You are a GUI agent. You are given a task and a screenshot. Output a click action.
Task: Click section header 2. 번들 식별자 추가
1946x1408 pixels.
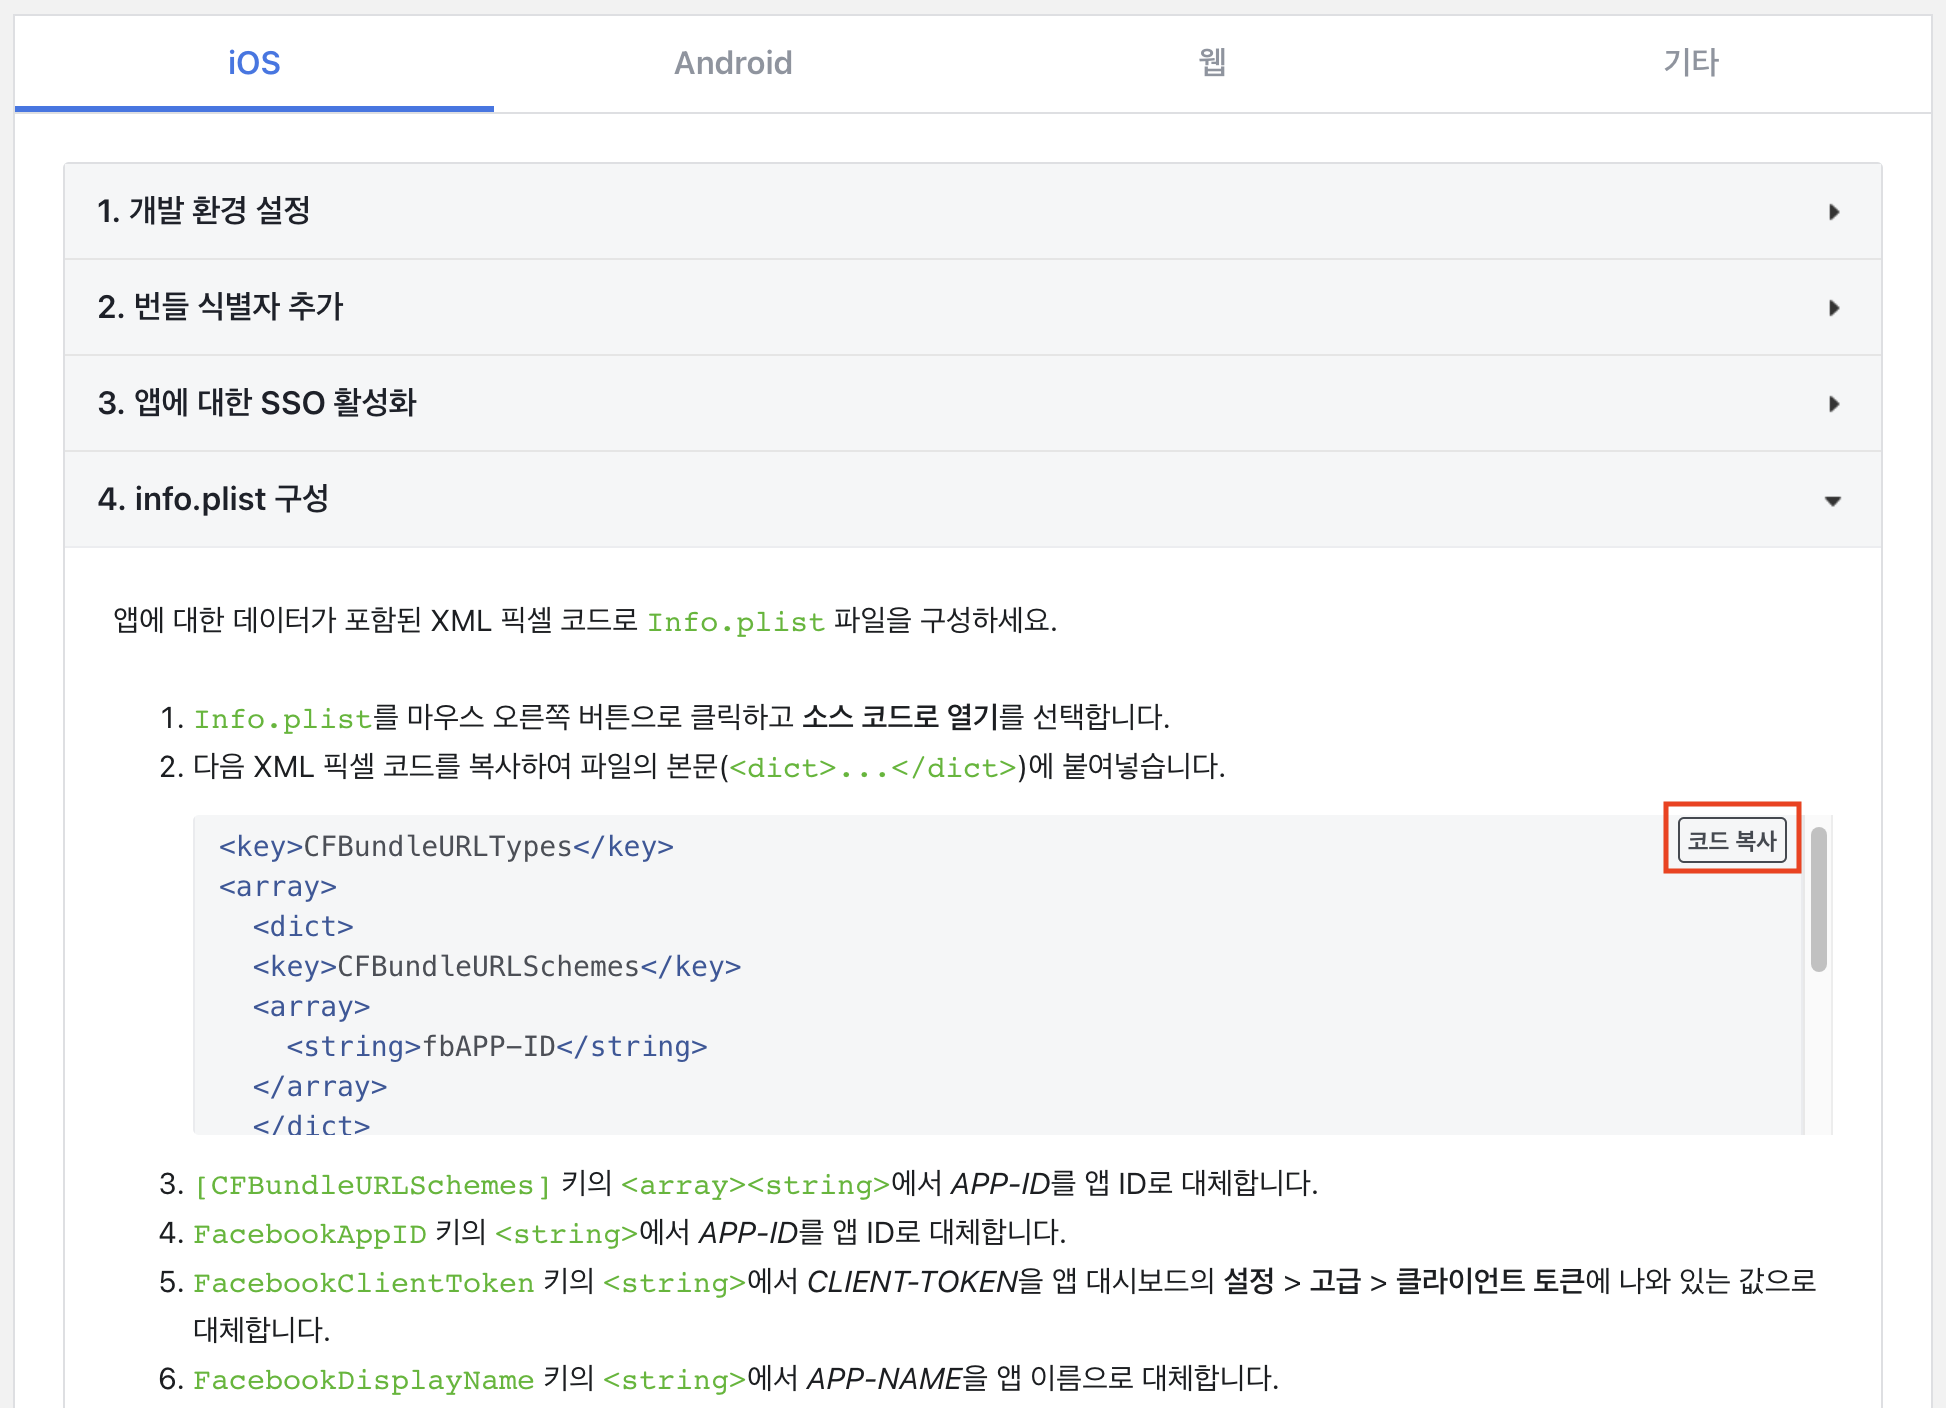220,307
